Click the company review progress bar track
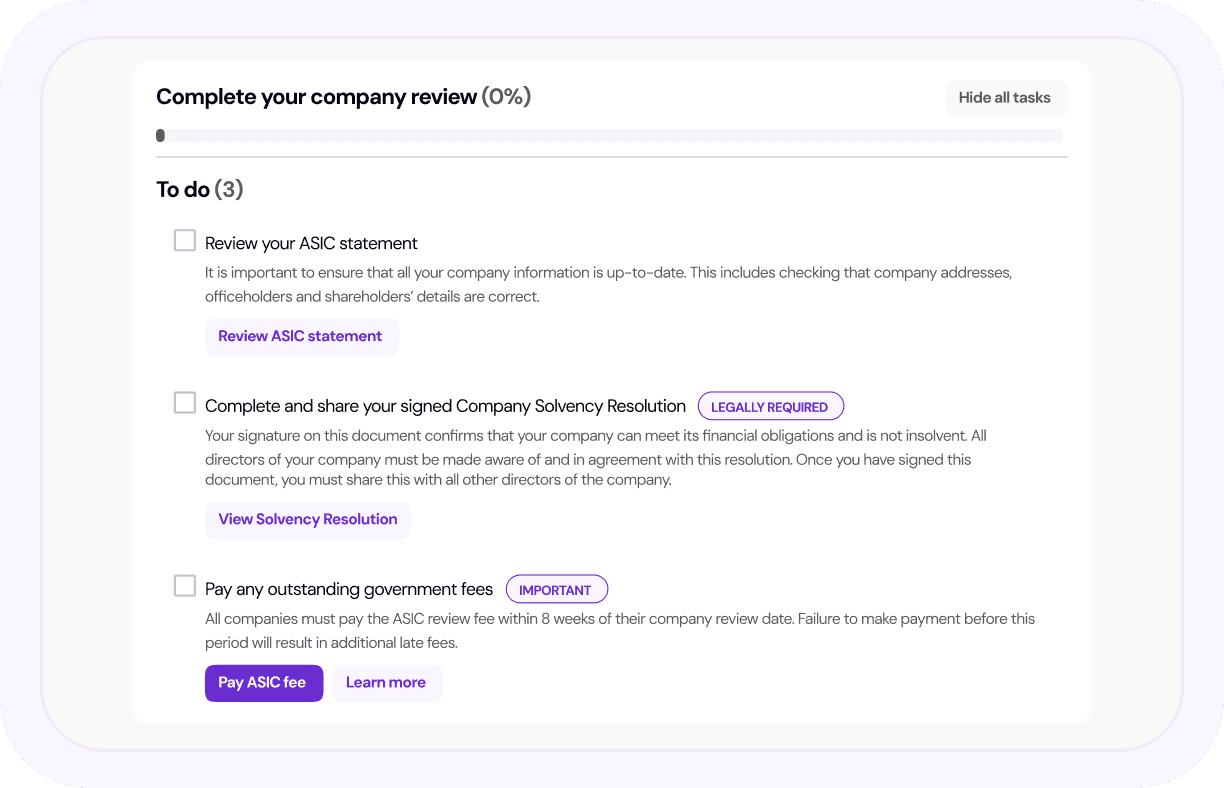 click(x=610, y=136)
